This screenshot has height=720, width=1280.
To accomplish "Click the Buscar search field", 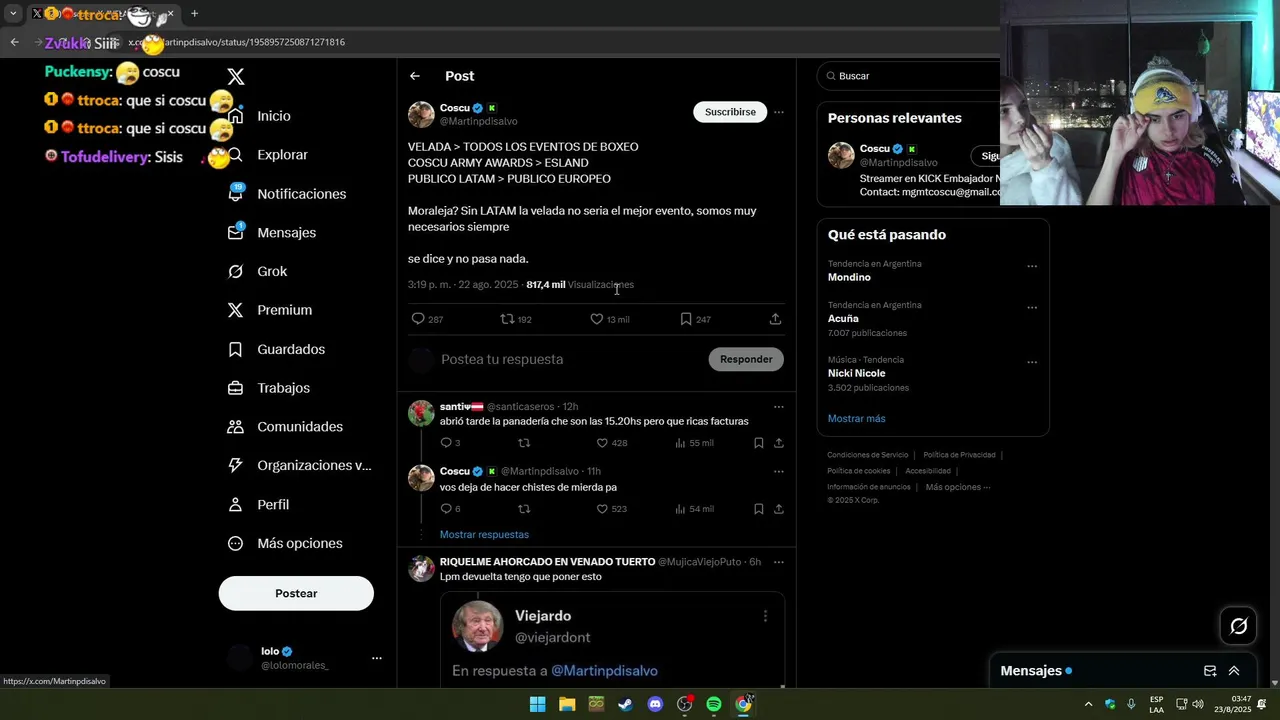I will 910,76.
